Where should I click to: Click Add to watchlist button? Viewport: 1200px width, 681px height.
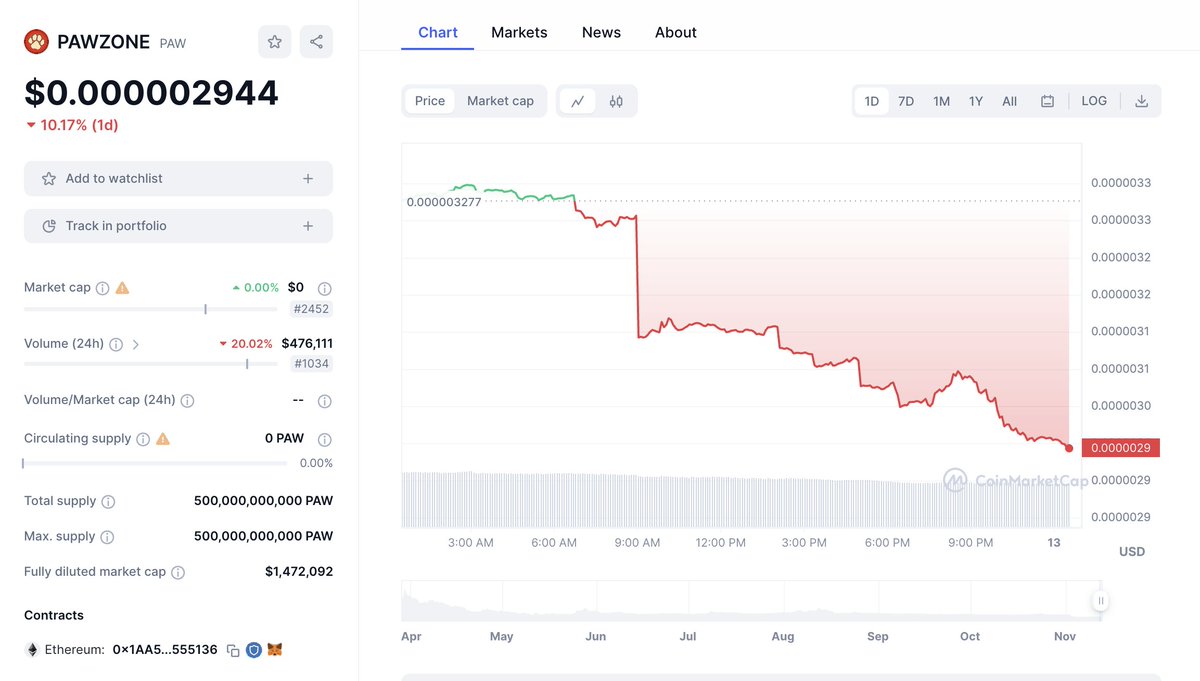[178, 178]
